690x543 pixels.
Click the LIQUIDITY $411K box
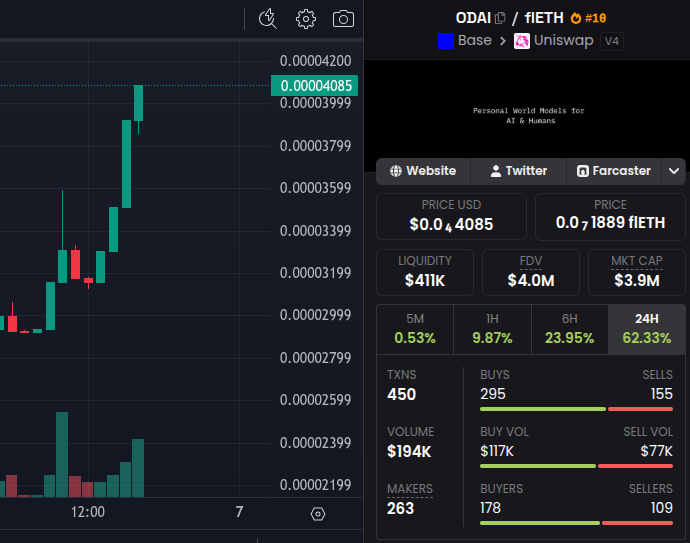425,272
